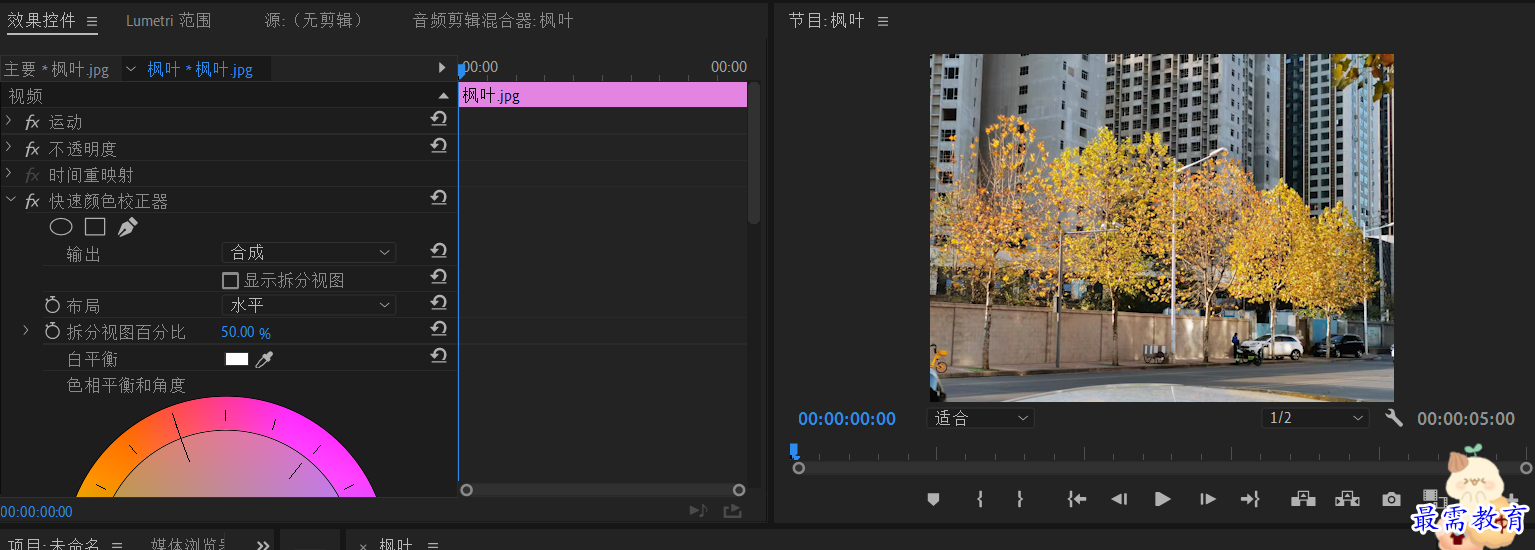Reset the 快速颜色校正器 effect
Screen dimensions: 1535x550
coord(438,198)
